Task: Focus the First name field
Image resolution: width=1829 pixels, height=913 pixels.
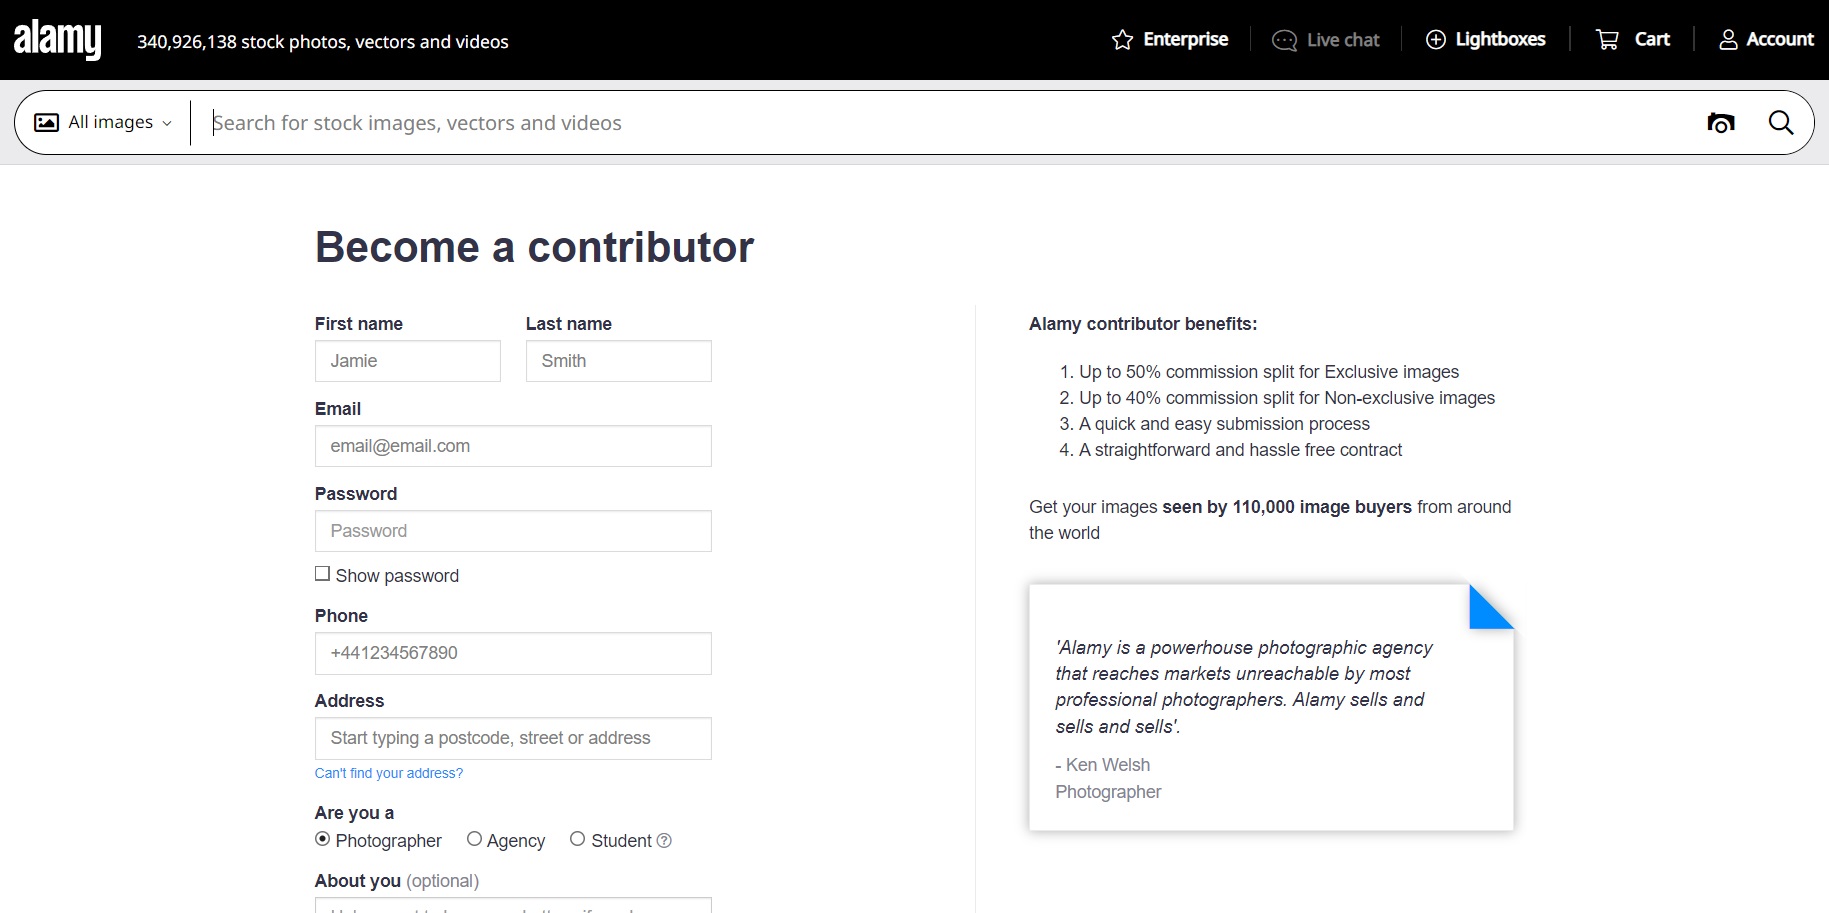Action: pyautogui.click(x=408, y=361)
